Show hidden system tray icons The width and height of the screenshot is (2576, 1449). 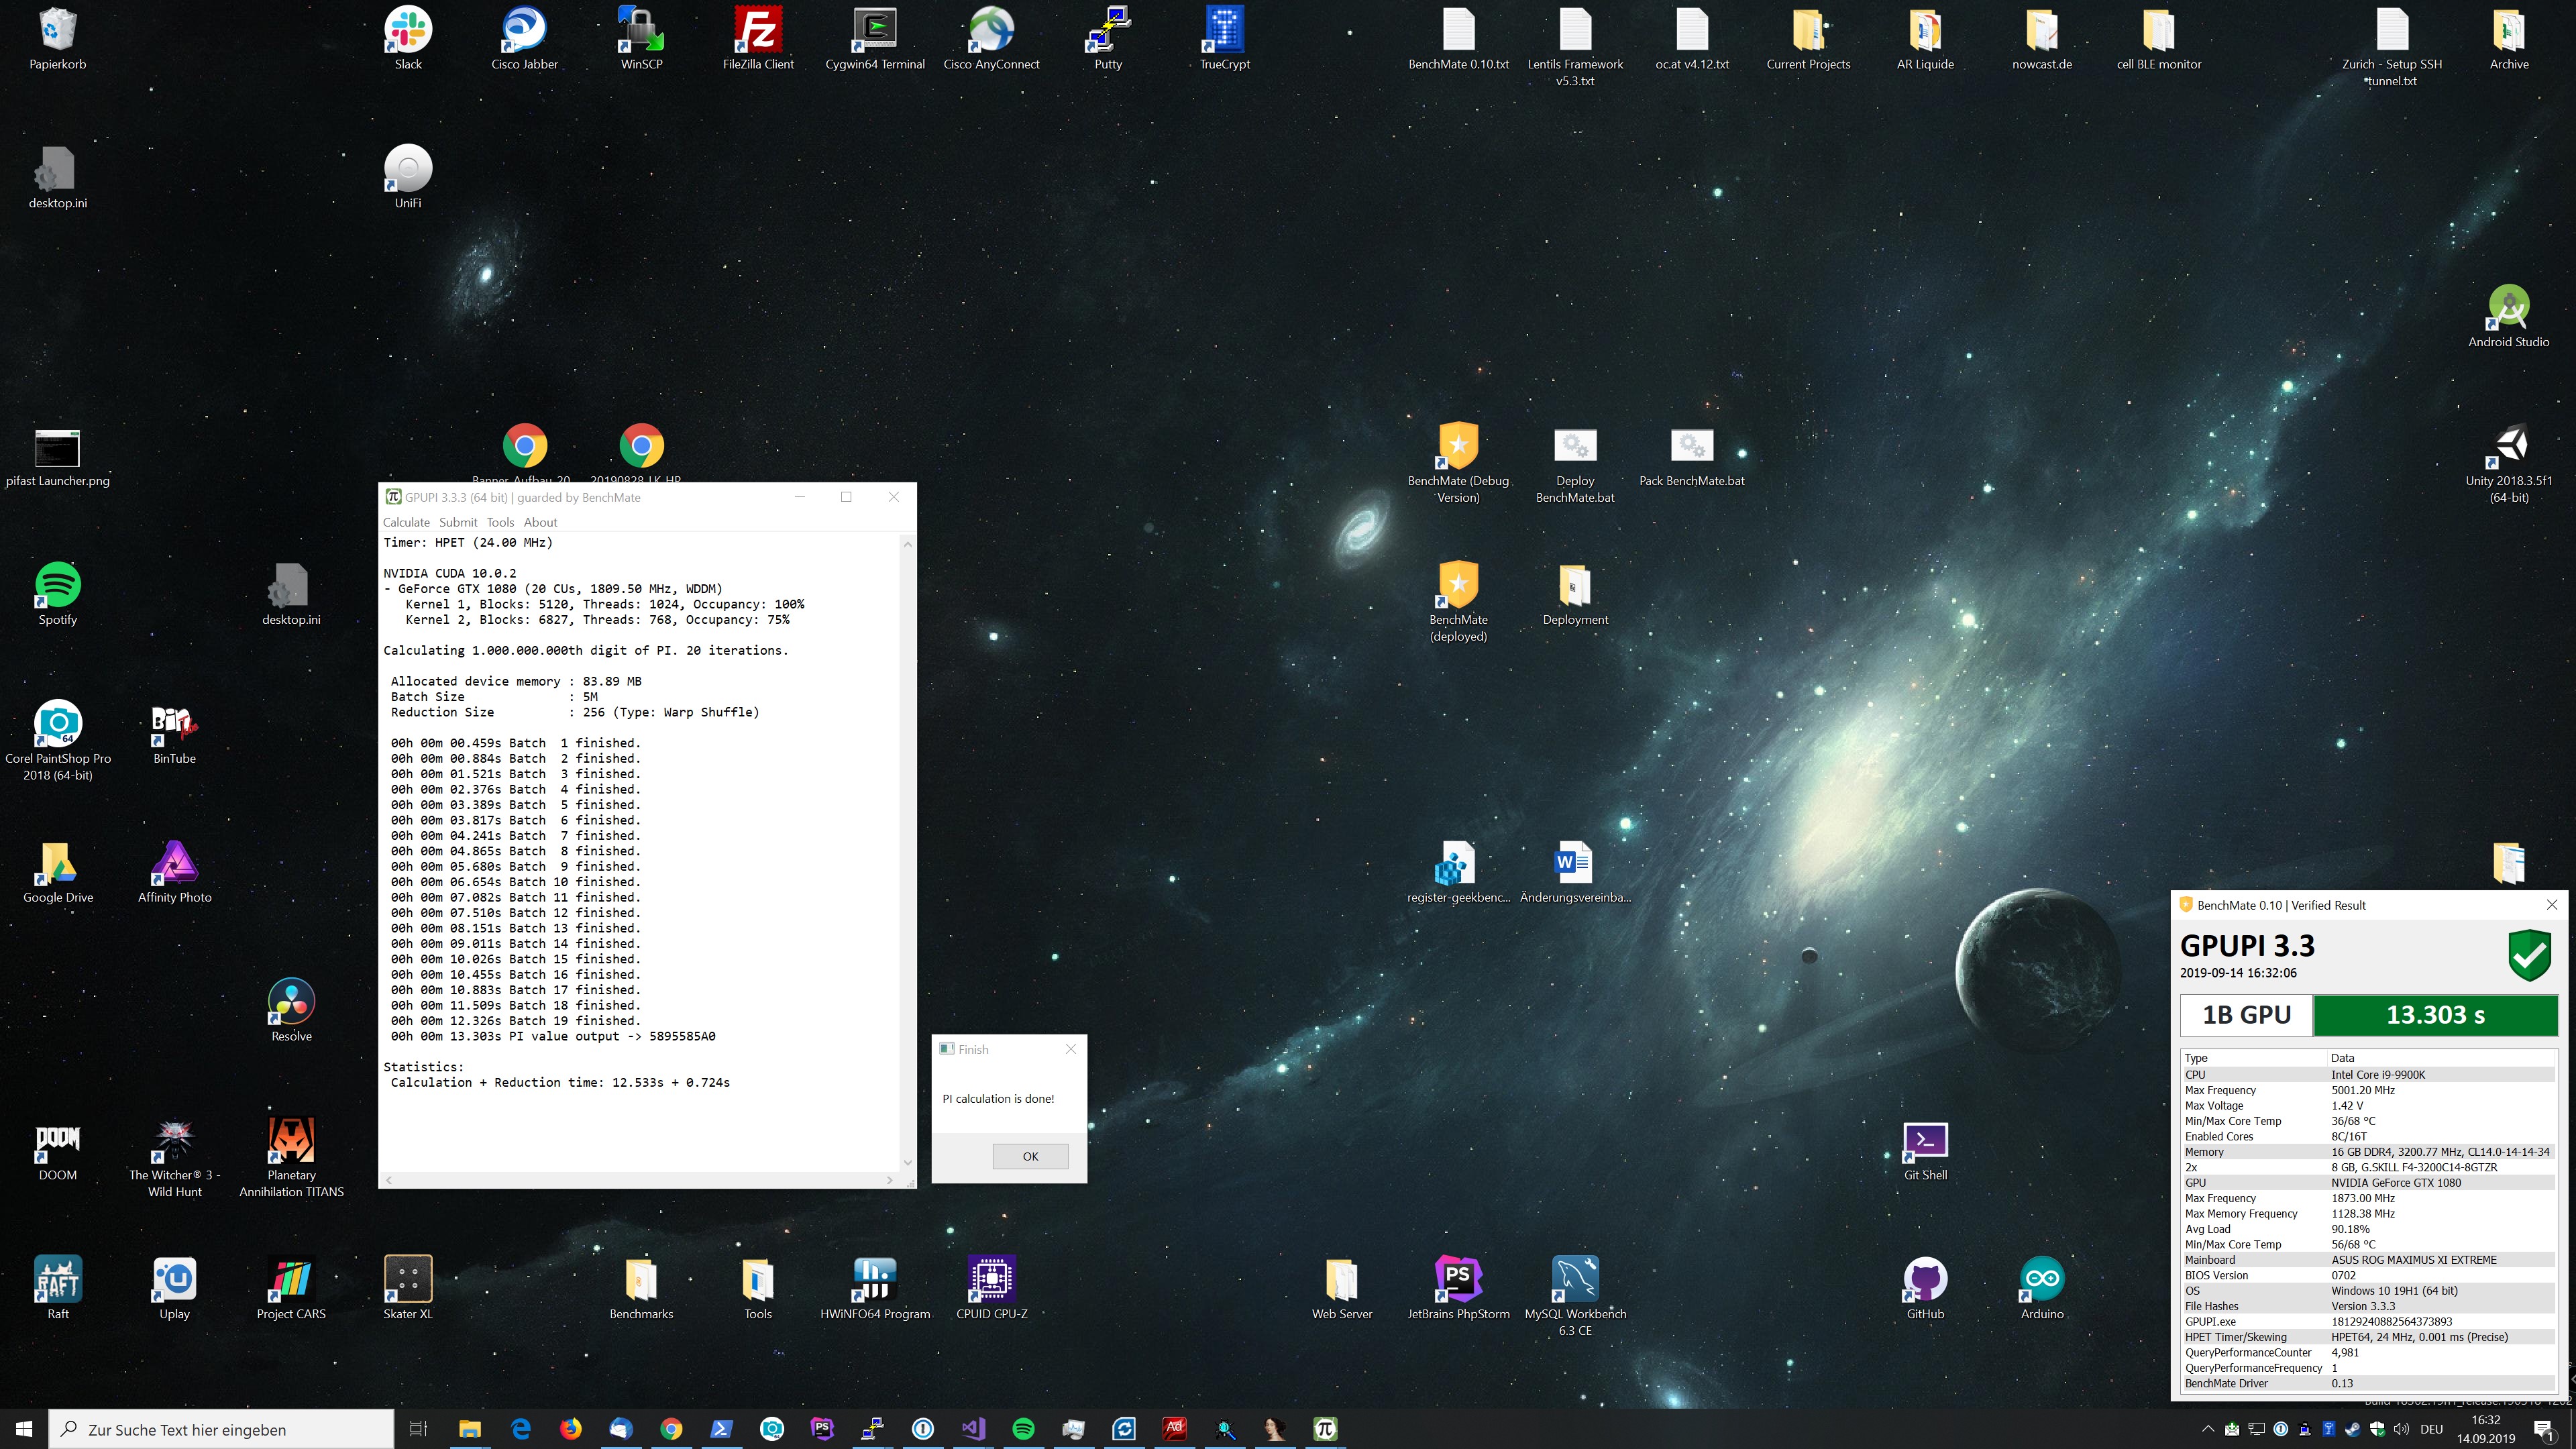[x=2207, y=1429]
